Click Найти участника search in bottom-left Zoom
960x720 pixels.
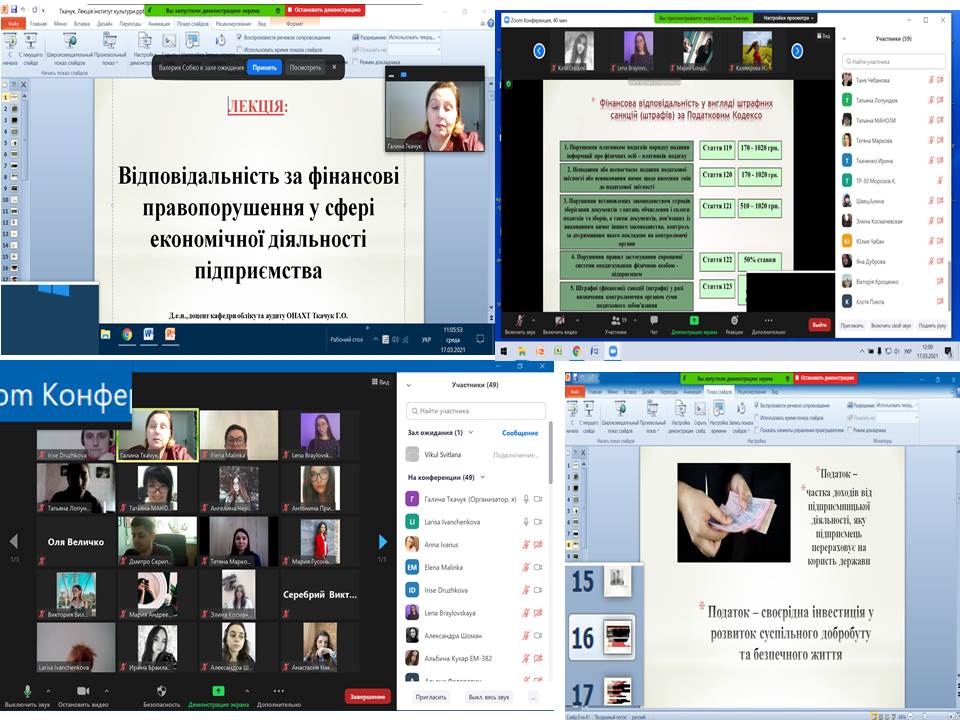click(x=476, y=411)
